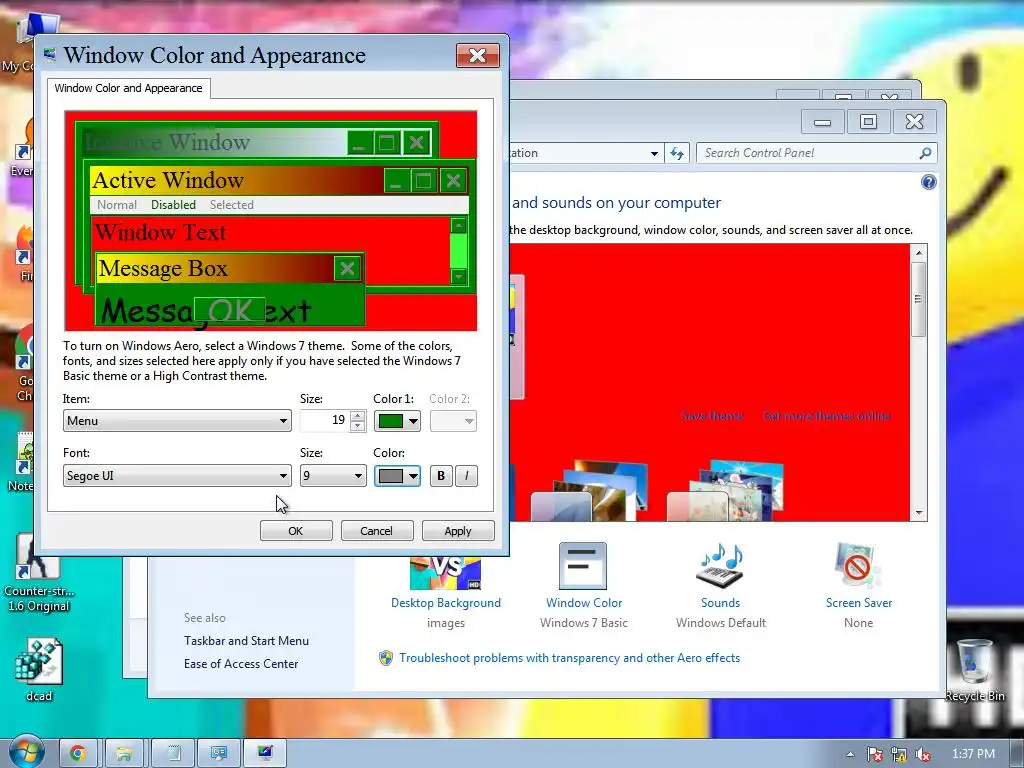Click theme list scrollbar down arrow
The width and height of the screenshot is (1024, 768).
[919, 513]
